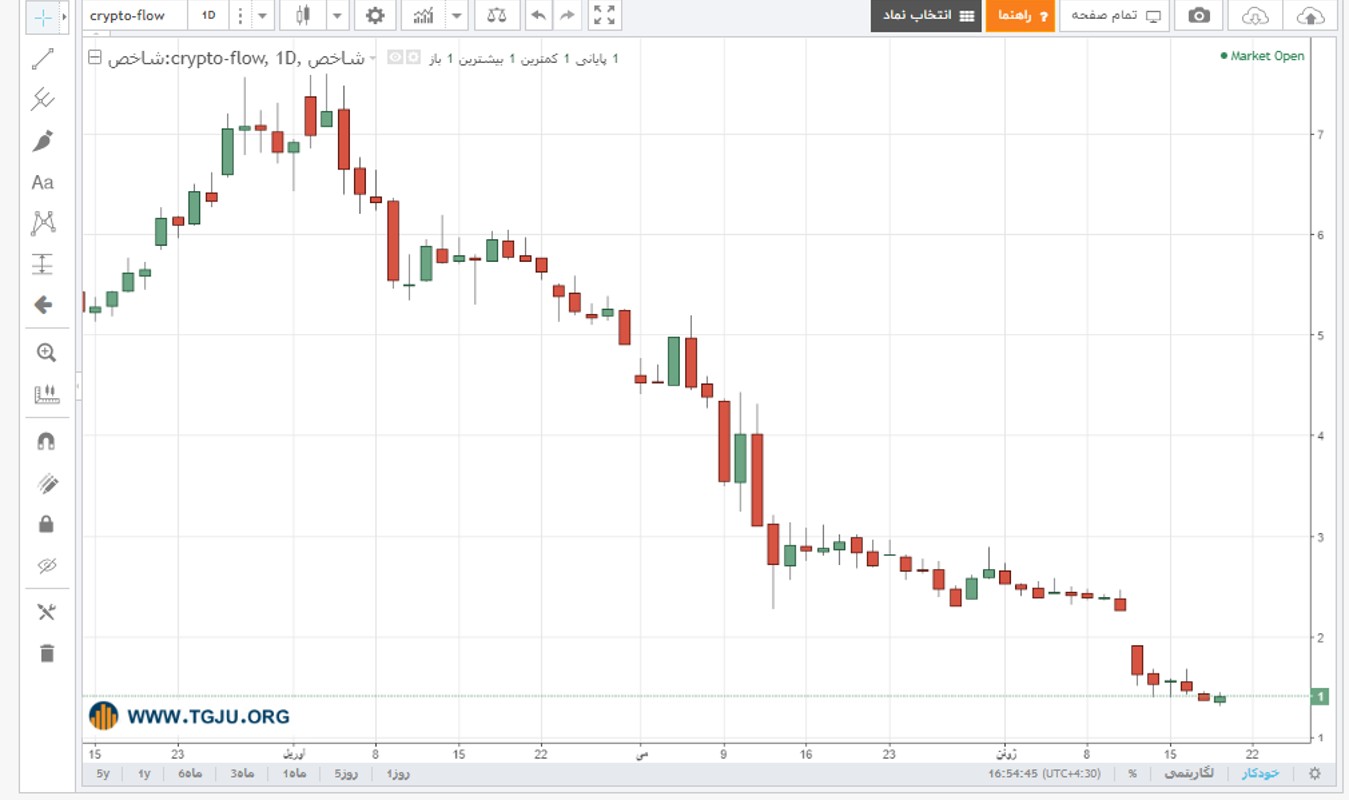Screen dimensions: 1349x800
Task: Activate the zoom in magnifier tool
Action: 46,352
